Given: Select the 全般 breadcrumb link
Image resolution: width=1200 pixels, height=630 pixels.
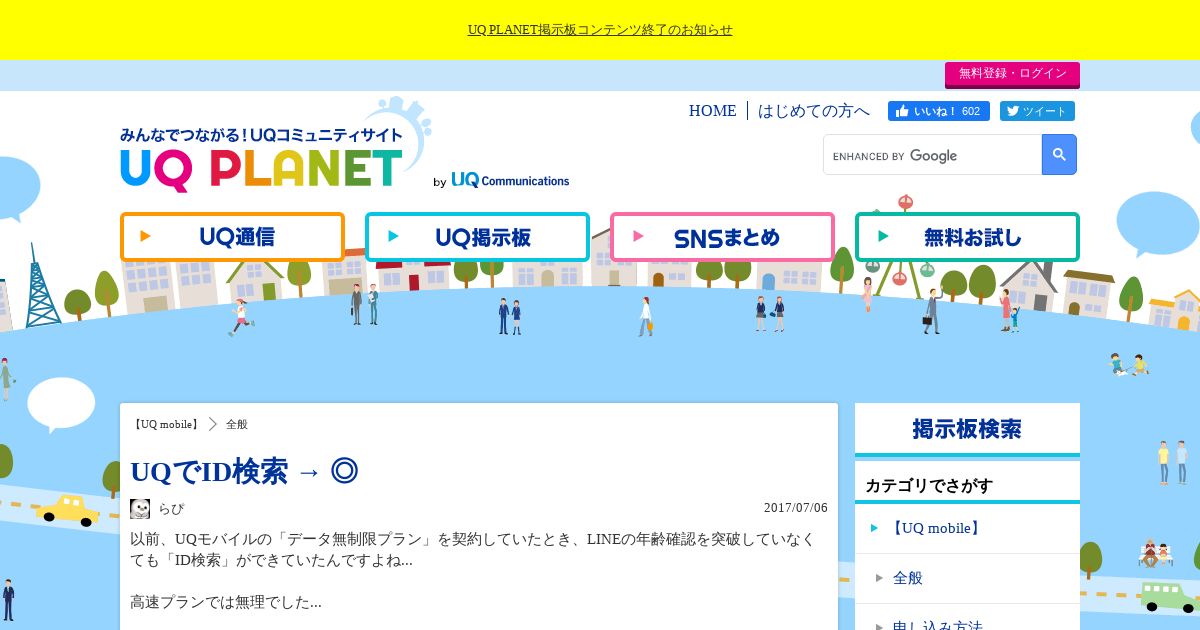Looking at the screenshot, I should coord(237,424).
